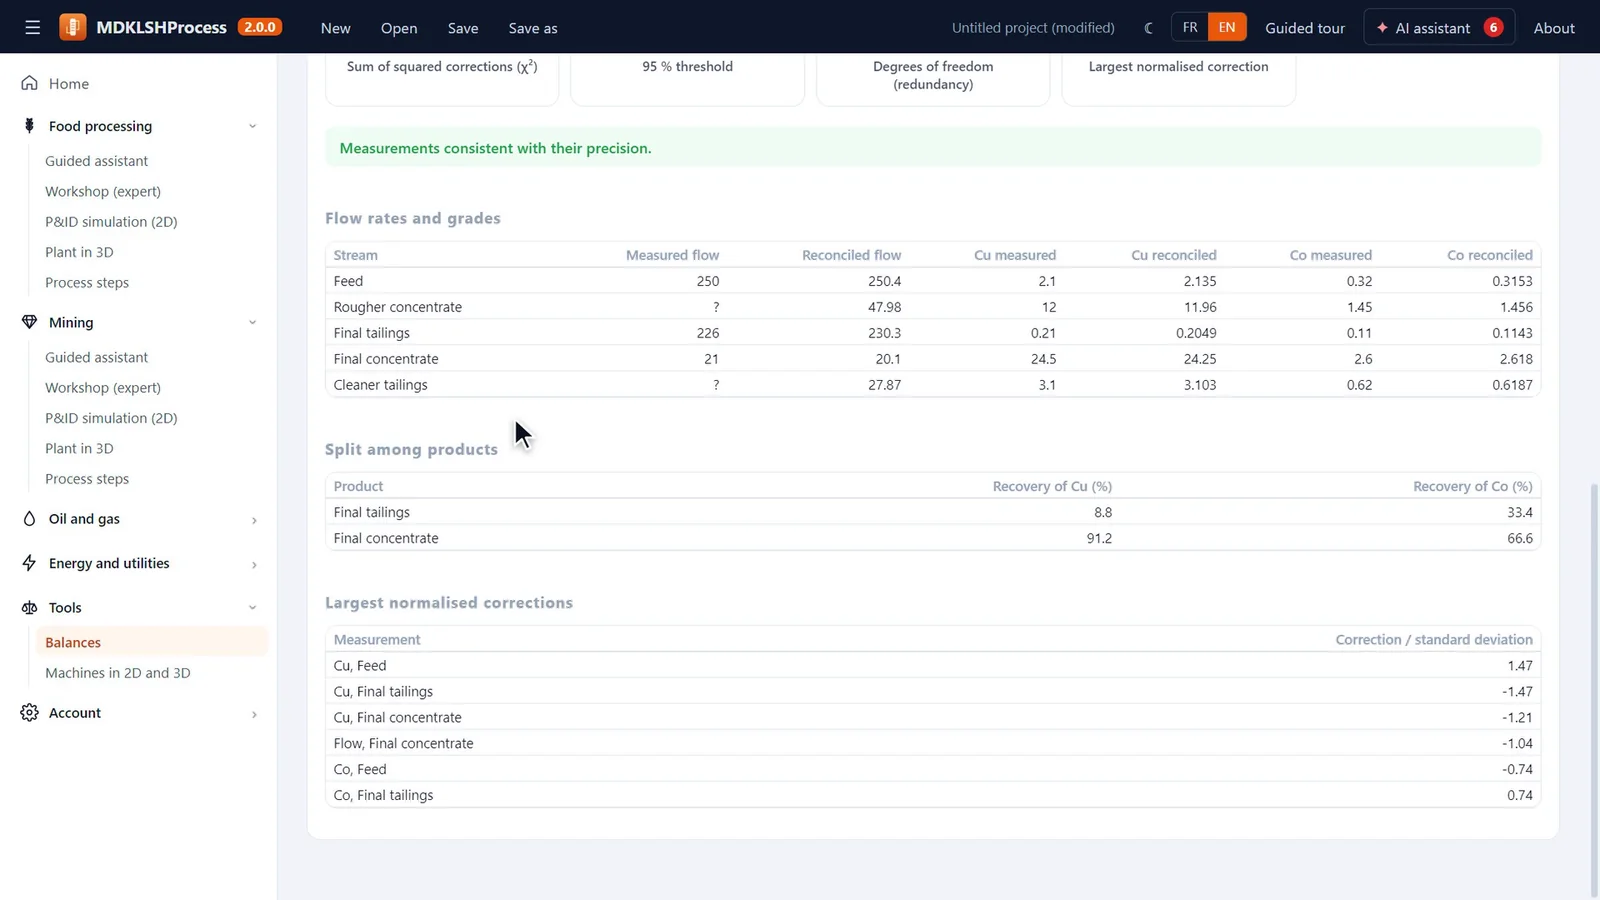Image resolution: width=1600 pixels, height=900 pixels.
Task: Click Save as in the top menu
Action: 533,28
